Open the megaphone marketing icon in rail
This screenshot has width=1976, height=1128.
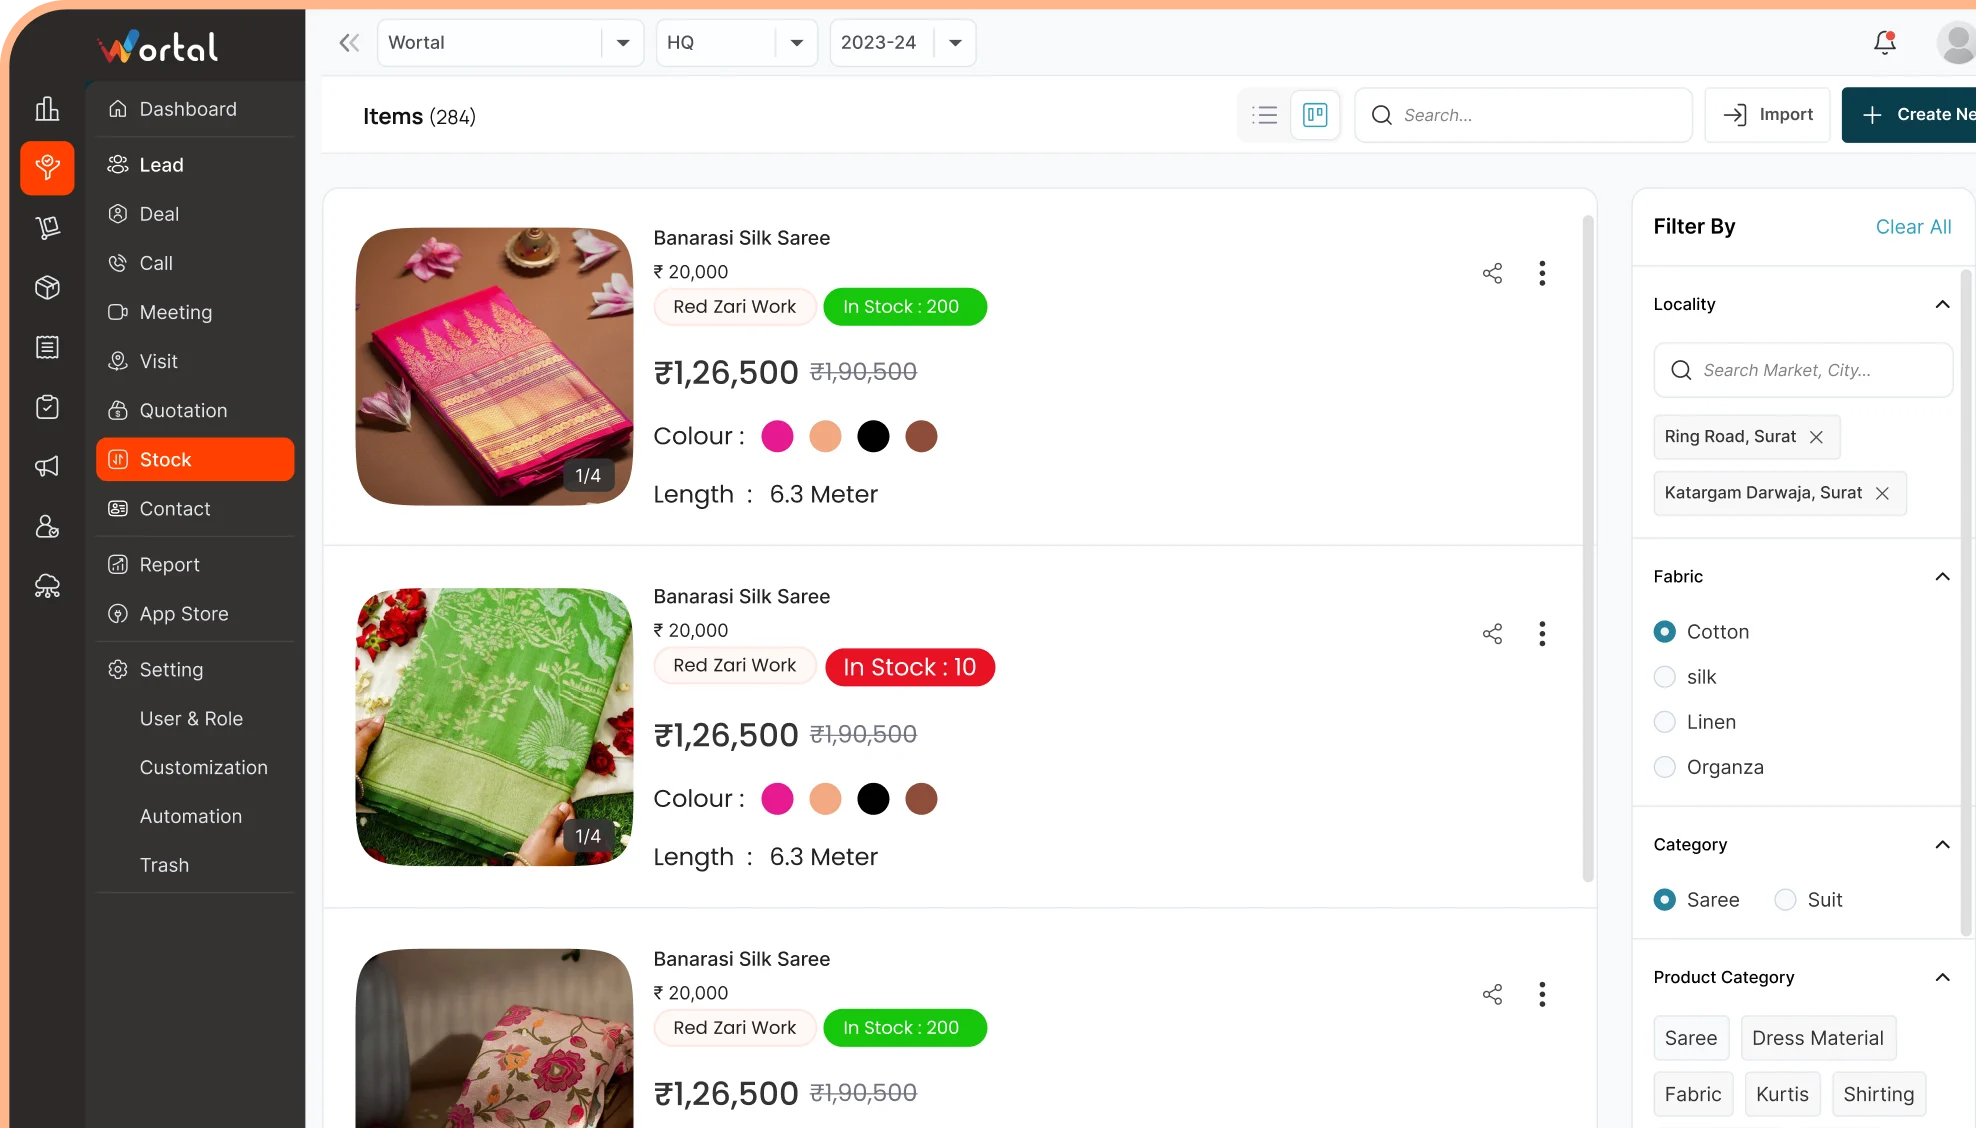(47, 466)
